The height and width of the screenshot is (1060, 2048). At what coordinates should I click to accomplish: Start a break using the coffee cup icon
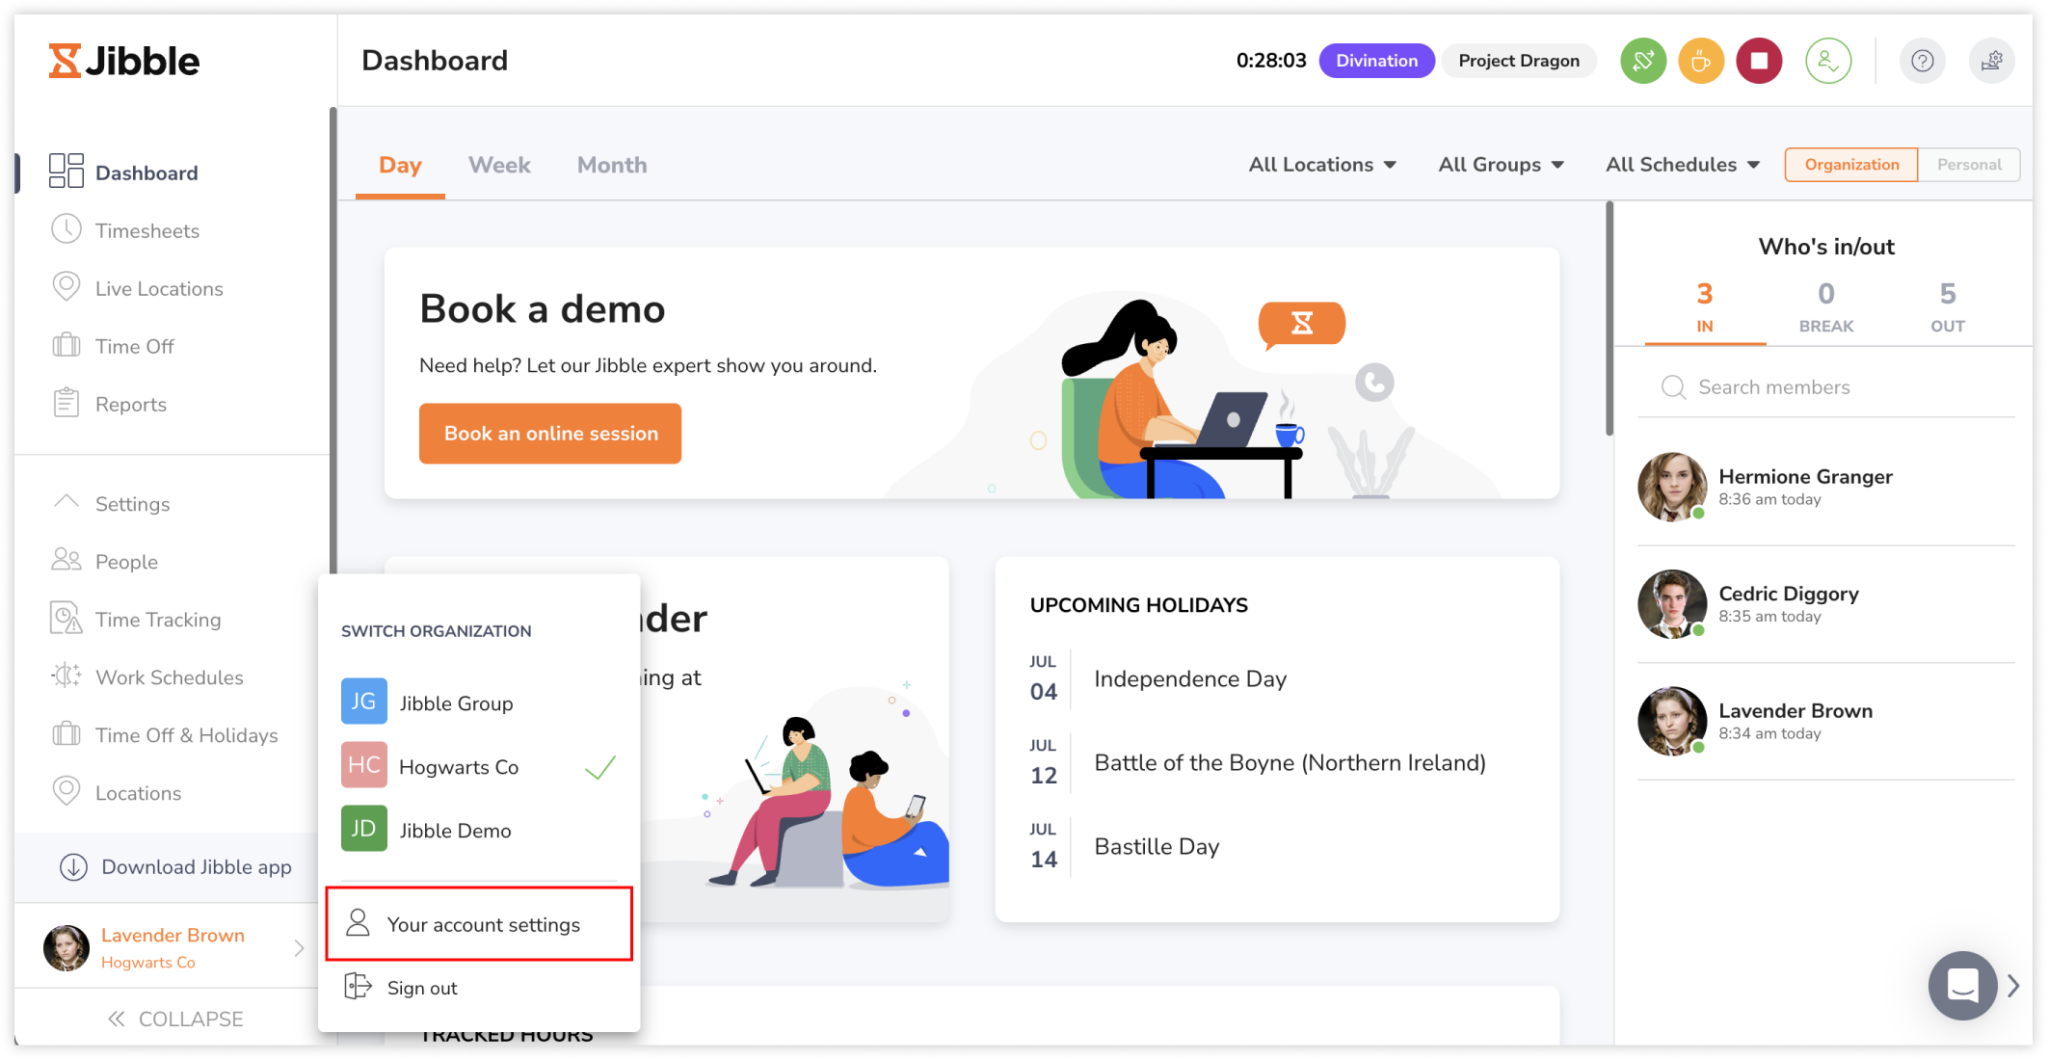point(1700,60)
